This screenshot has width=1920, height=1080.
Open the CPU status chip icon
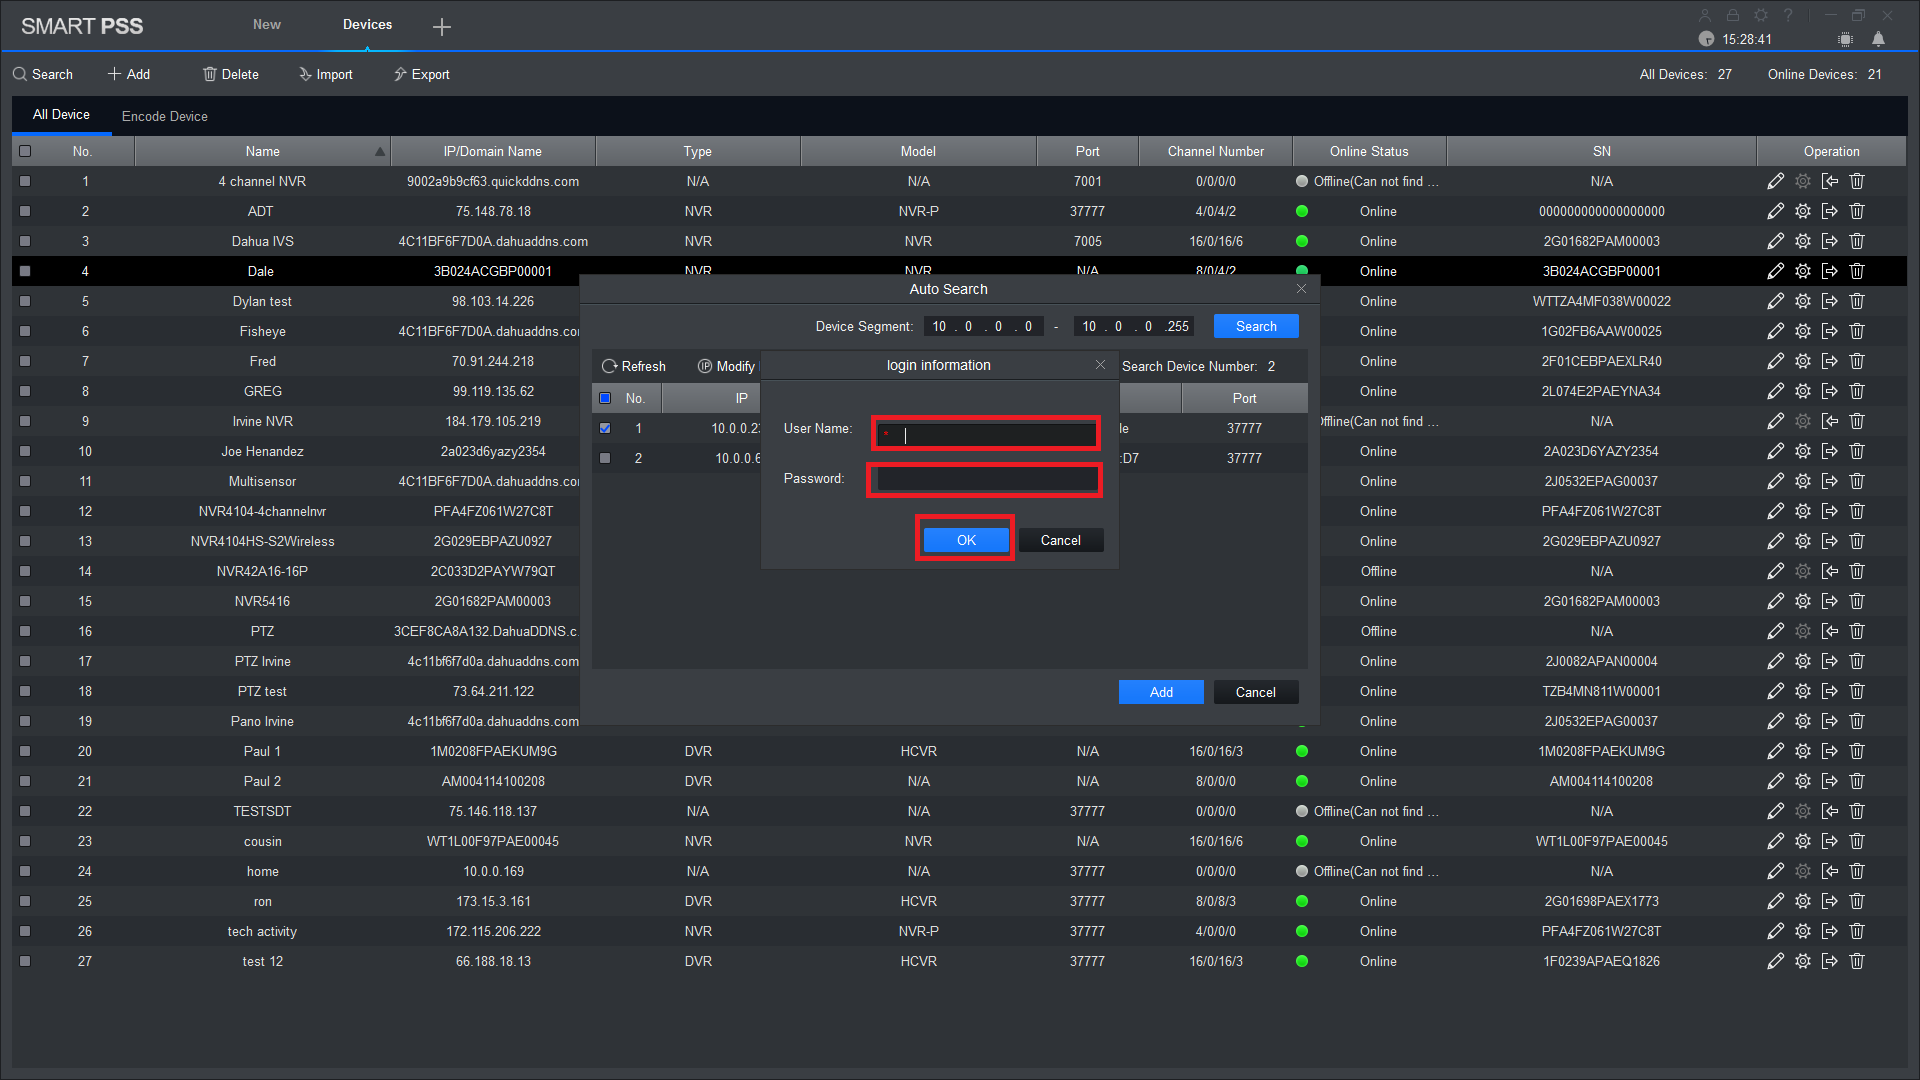1845,39
